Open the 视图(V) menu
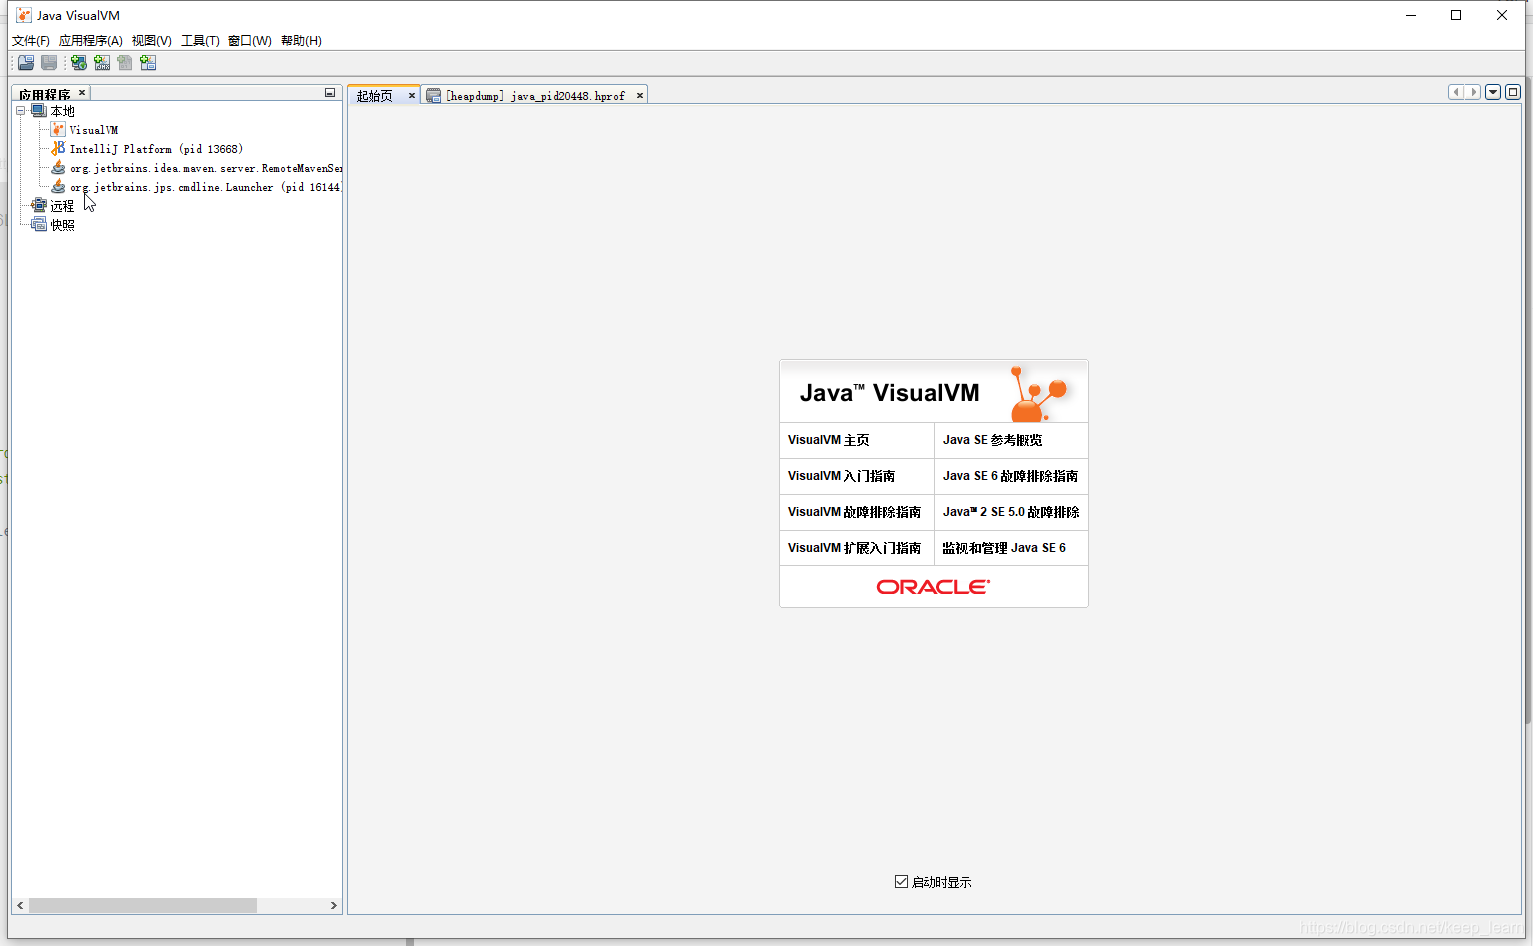 pyautogui.click(x=152, y=41)
